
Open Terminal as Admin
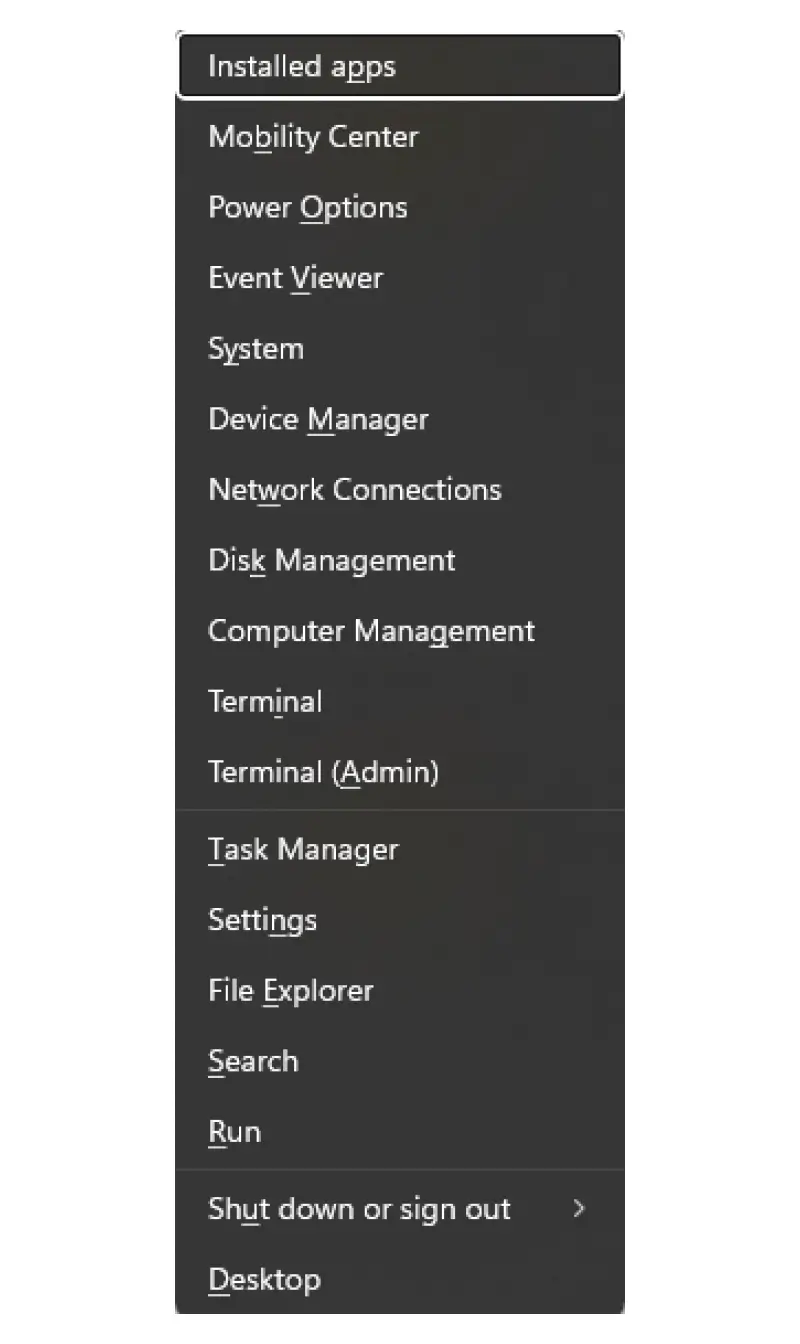point(324,772)
